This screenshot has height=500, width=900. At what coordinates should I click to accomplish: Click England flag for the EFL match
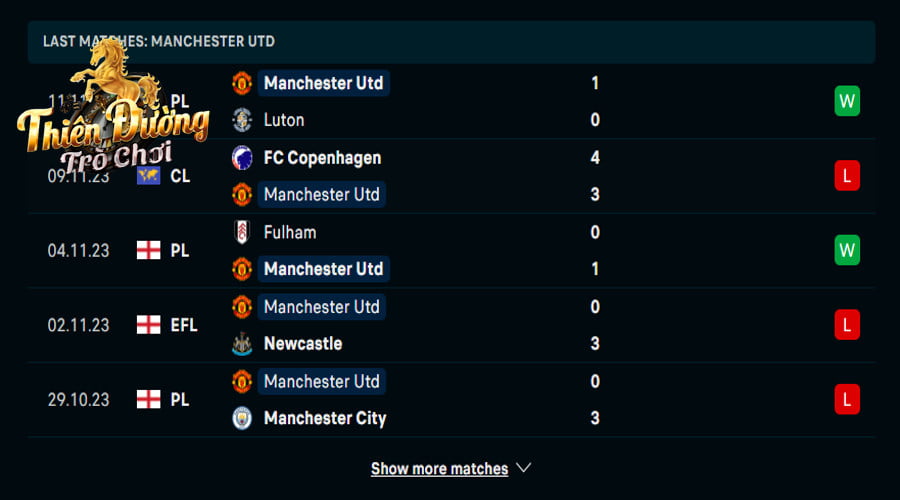(x=149, y=325)
